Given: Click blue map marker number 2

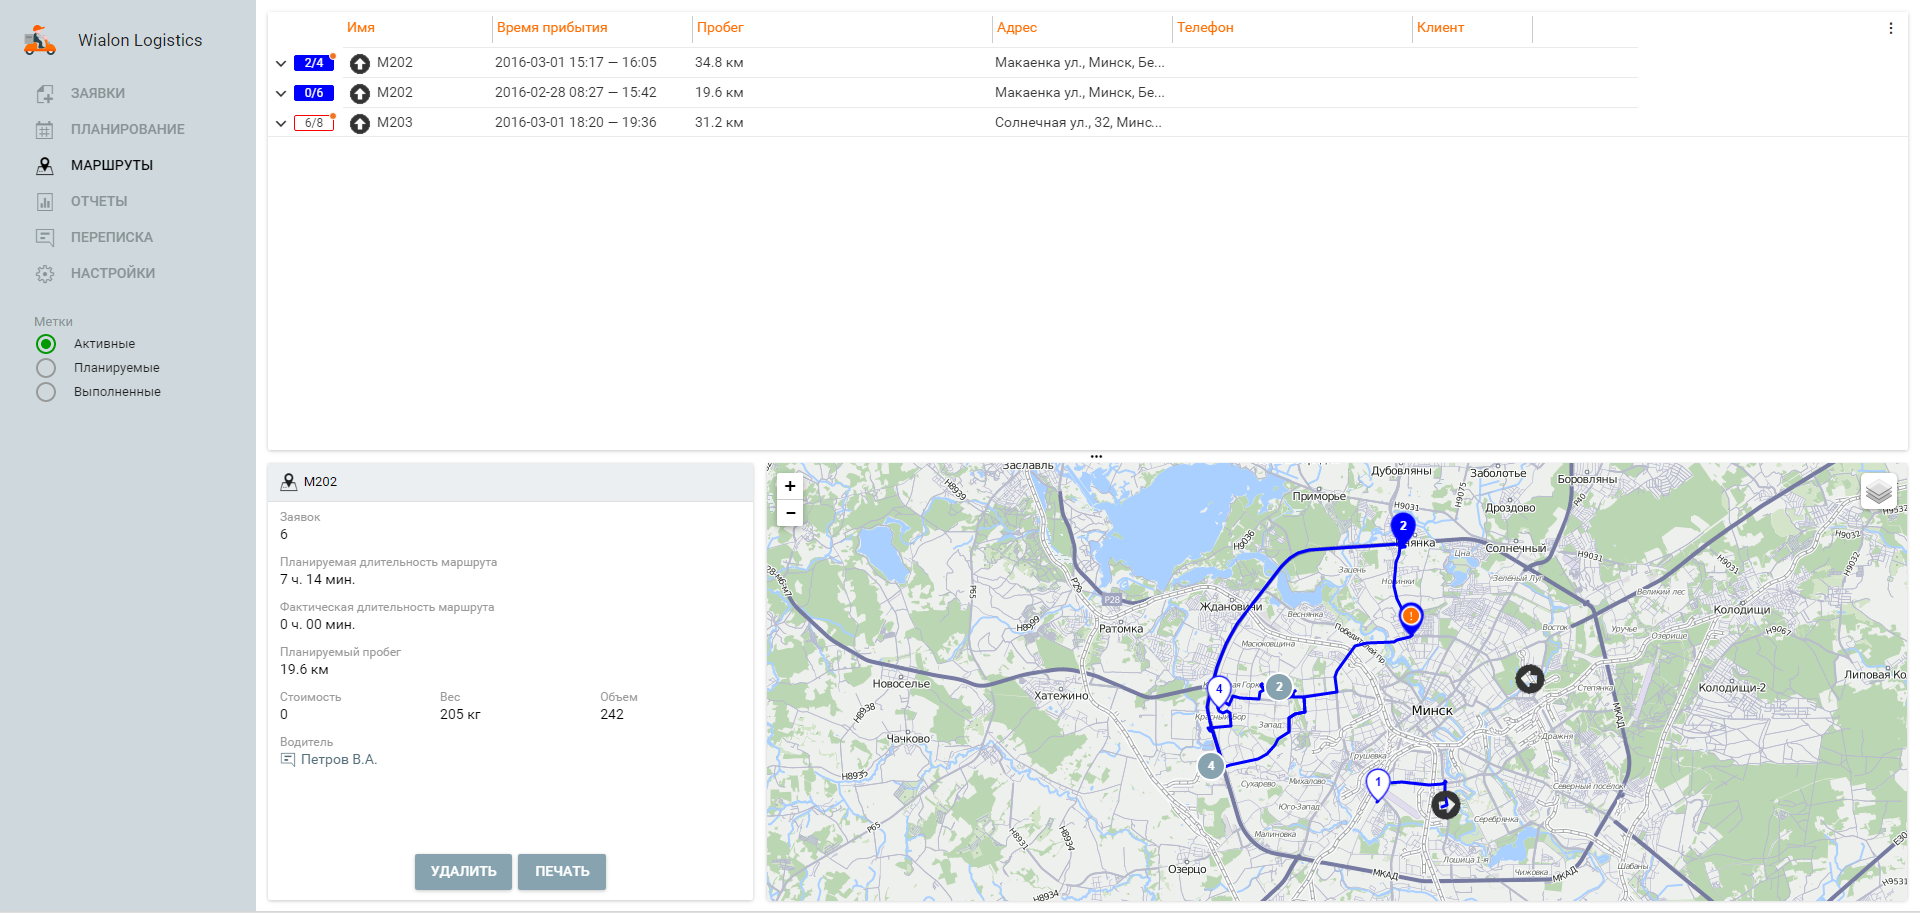Looking at the screenshot, I should tap(1403, 526).
